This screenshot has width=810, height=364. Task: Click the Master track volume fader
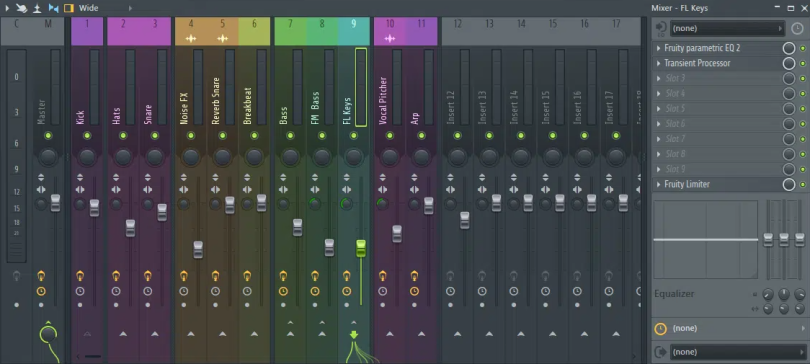(x=55, y=202)
